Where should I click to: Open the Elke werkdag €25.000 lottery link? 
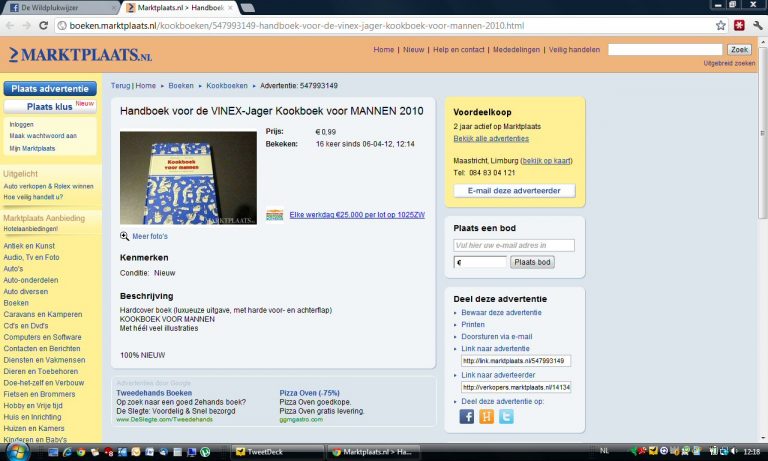click(x=357, y=215)
